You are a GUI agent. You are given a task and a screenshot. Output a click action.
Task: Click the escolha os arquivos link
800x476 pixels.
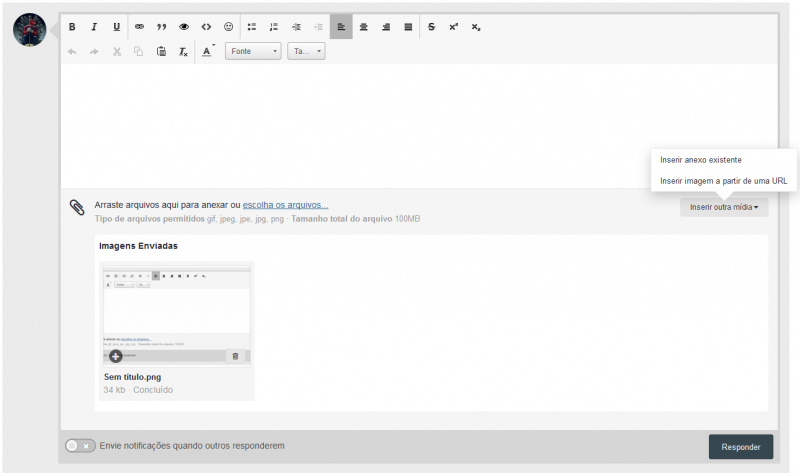click(x=285, y=204)
